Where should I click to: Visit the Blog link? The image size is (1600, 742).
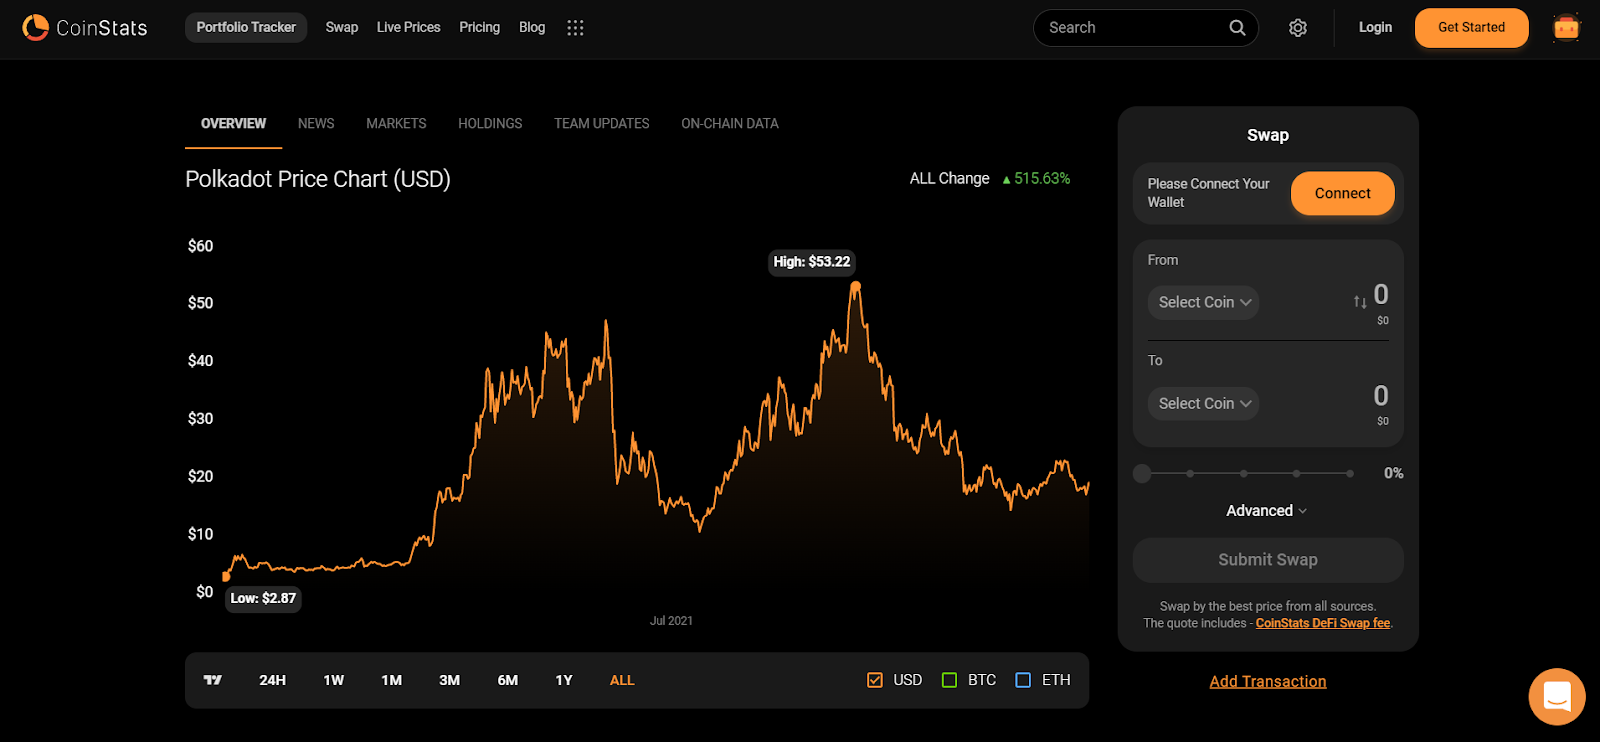(532, 28)
